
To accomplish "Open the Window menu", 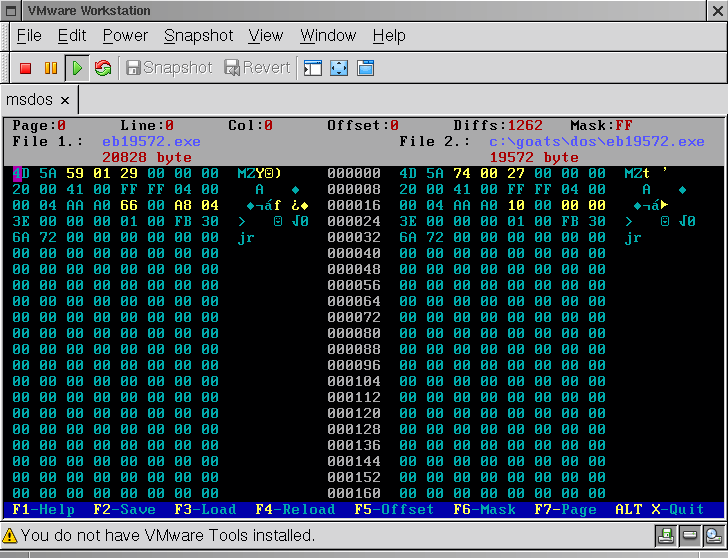I will click(x=328, y=36).
